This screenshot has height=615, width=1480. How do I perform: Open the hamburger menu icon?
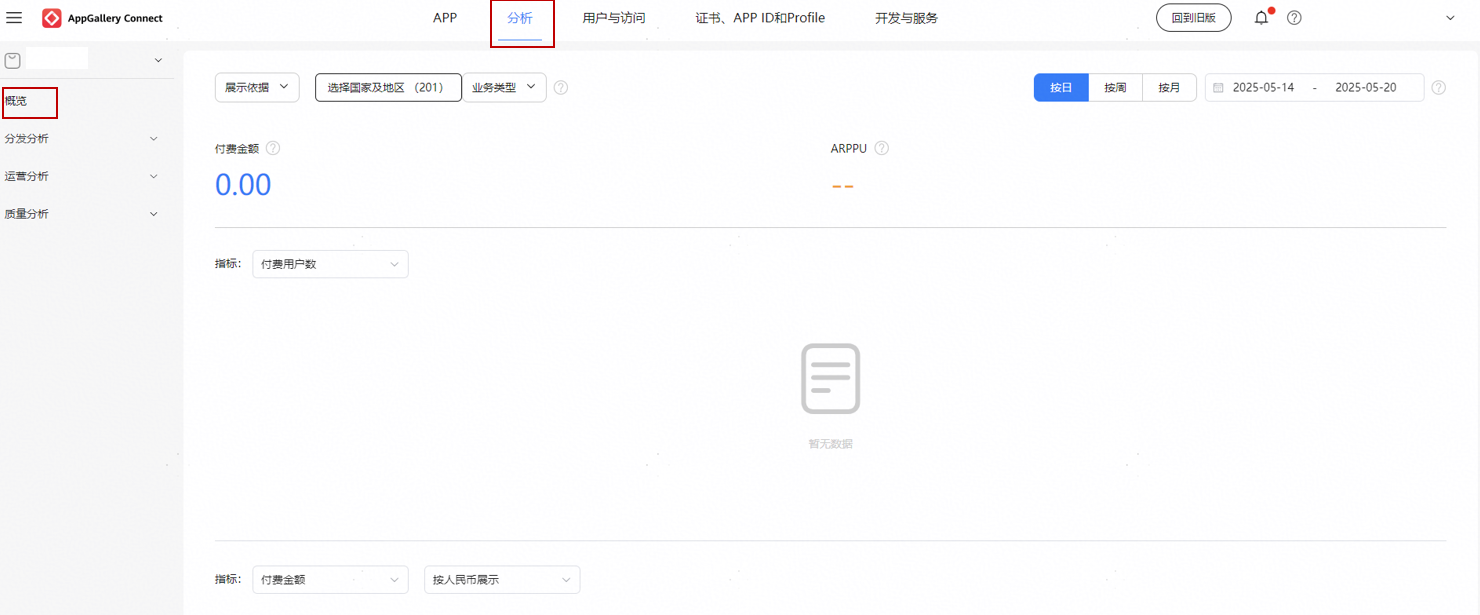(14, 18)
